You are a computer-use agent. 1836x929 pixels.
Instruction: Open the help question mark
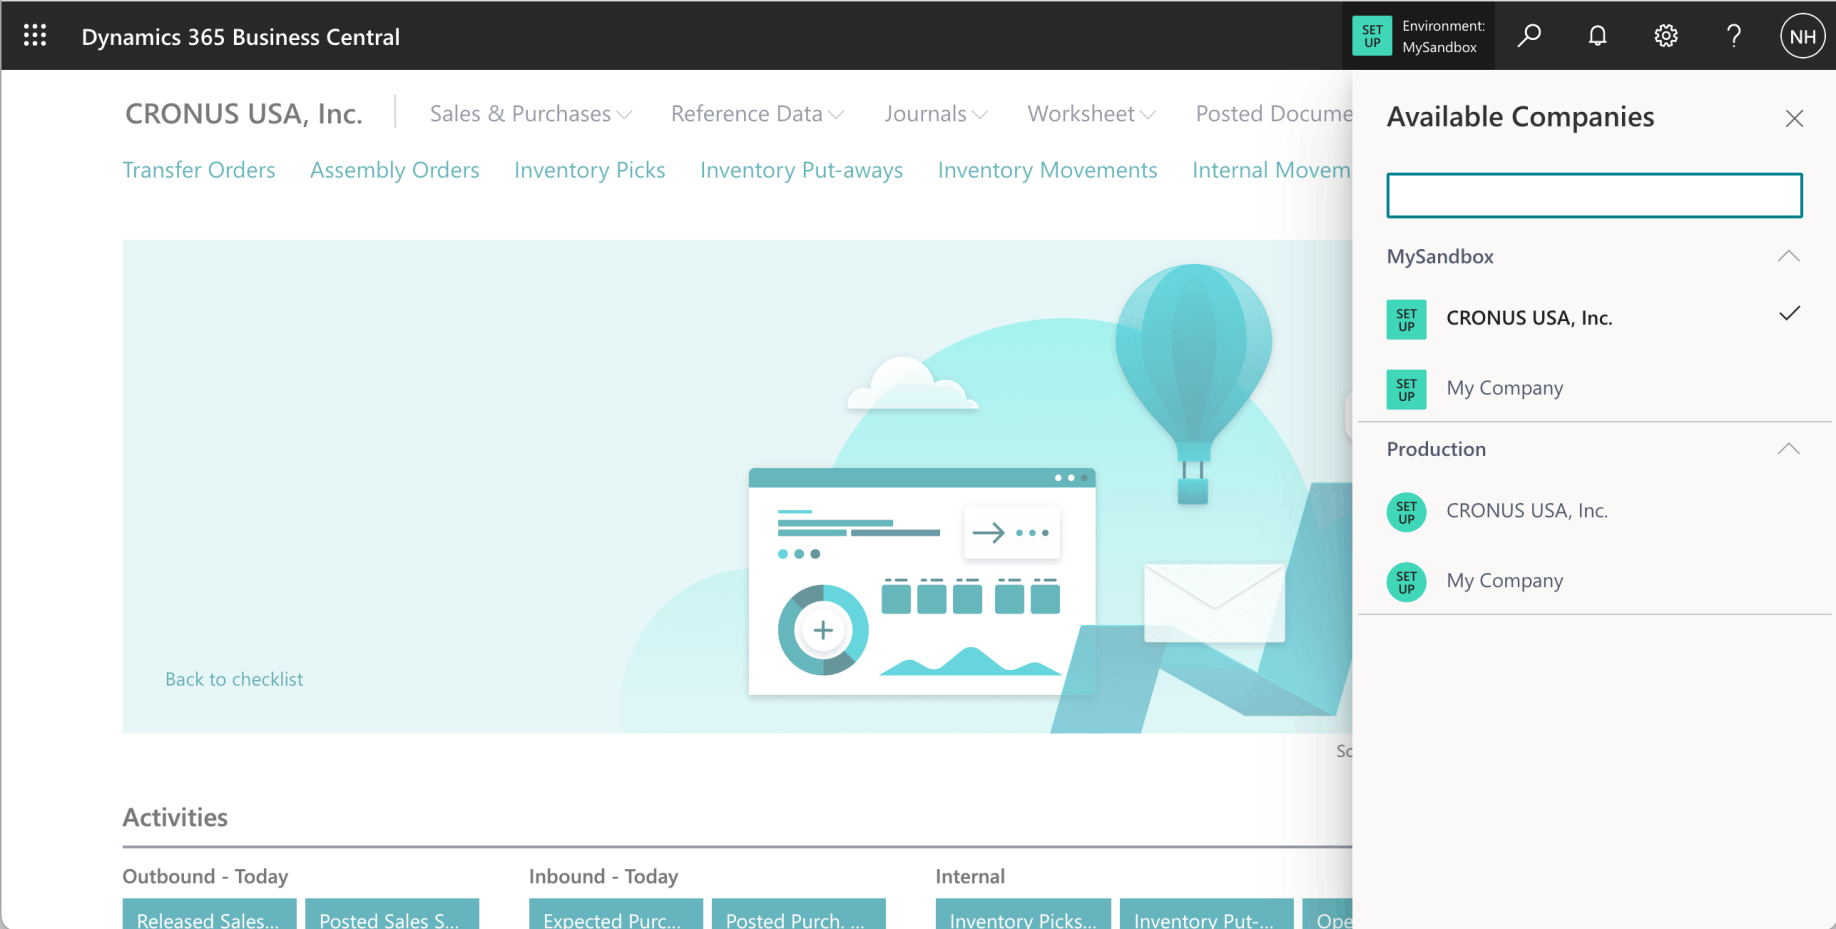1733,36
